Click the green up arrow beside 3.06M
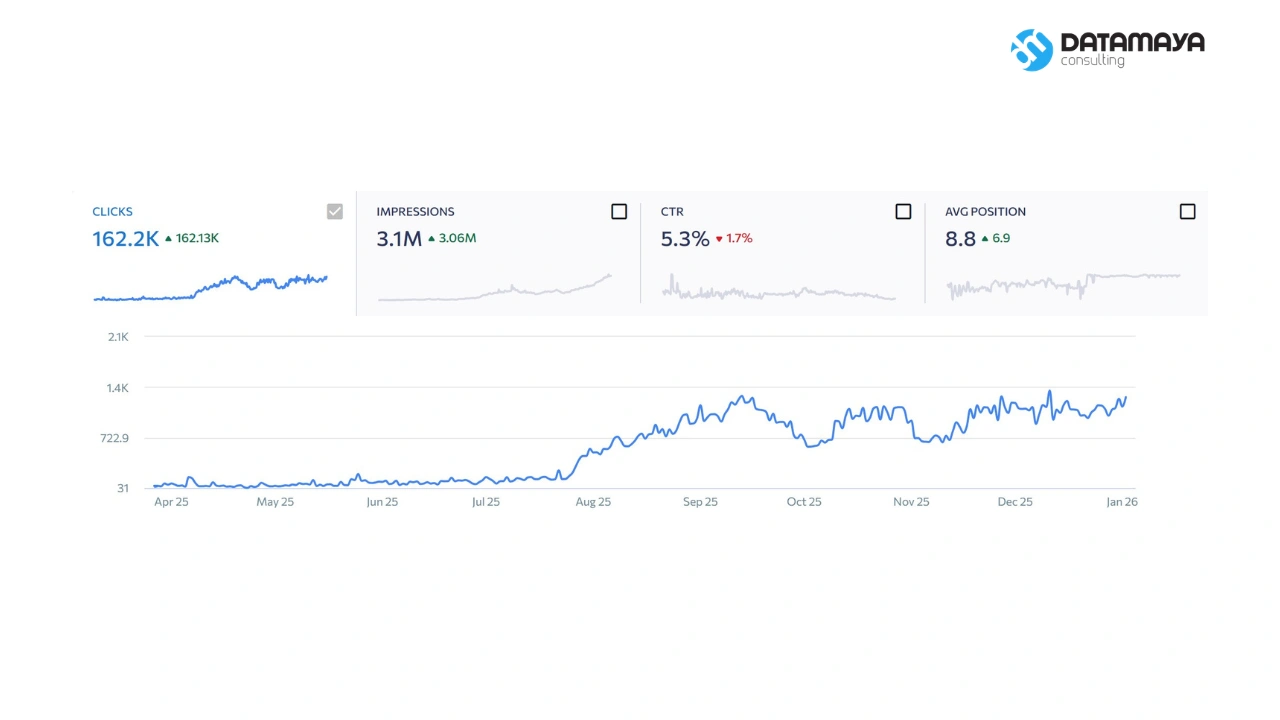The width and height of the screenshot is (1280, 720). (x=431, y=239)
